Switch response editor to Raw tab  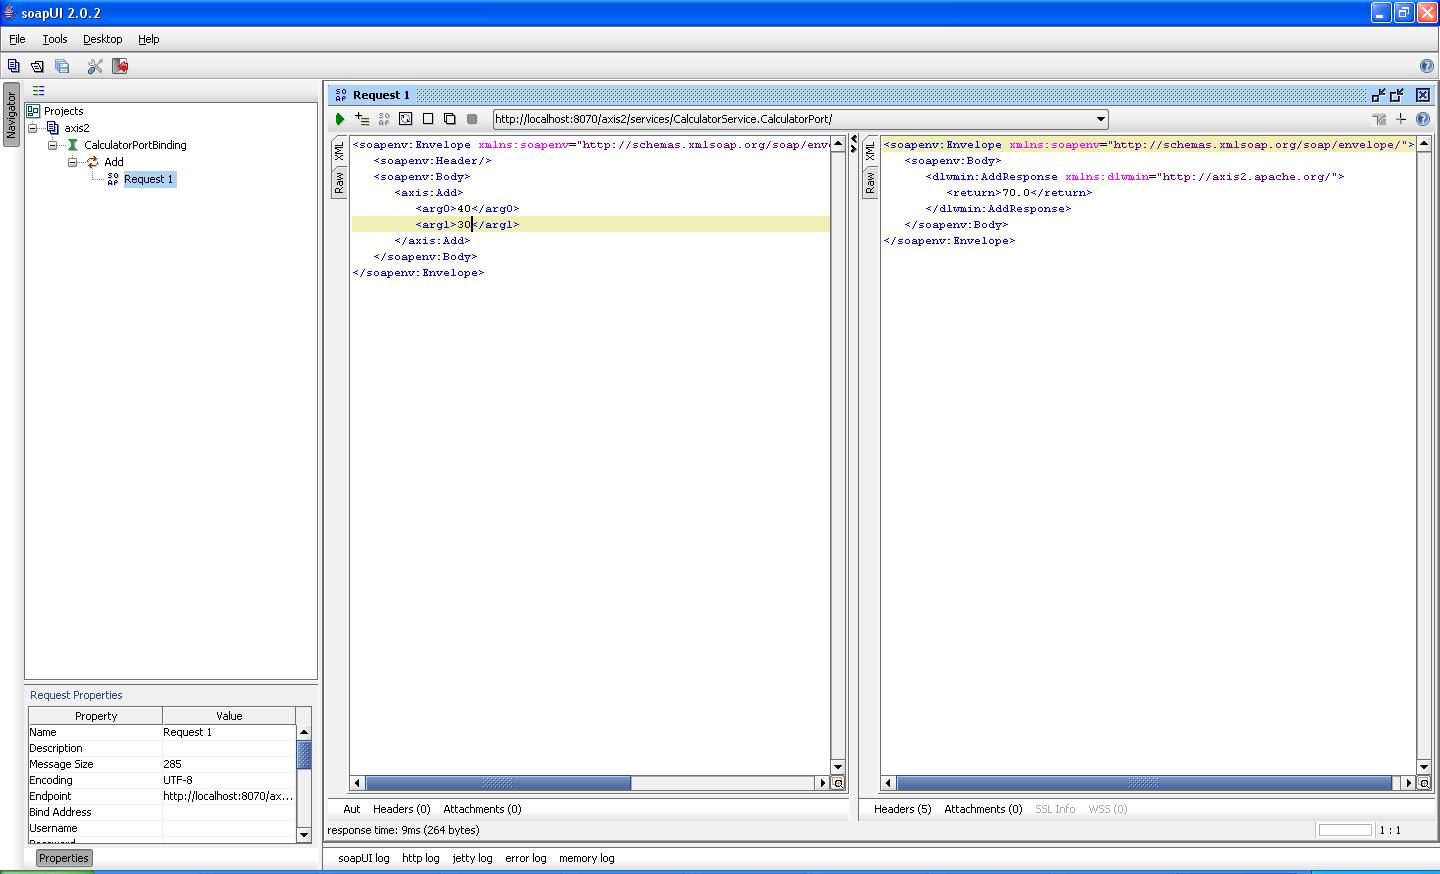point(870,183)
